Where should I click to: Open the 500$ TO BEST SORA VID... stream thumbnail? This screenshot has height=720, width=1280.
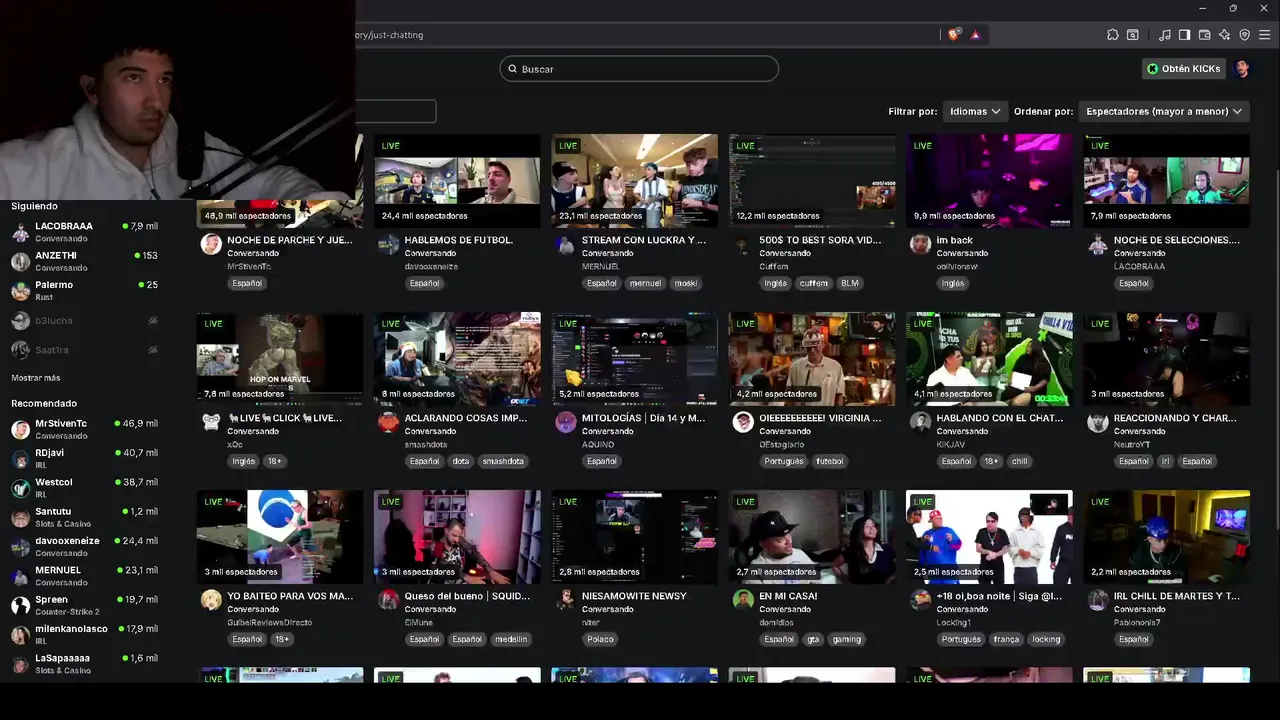(x=812, y=181)
